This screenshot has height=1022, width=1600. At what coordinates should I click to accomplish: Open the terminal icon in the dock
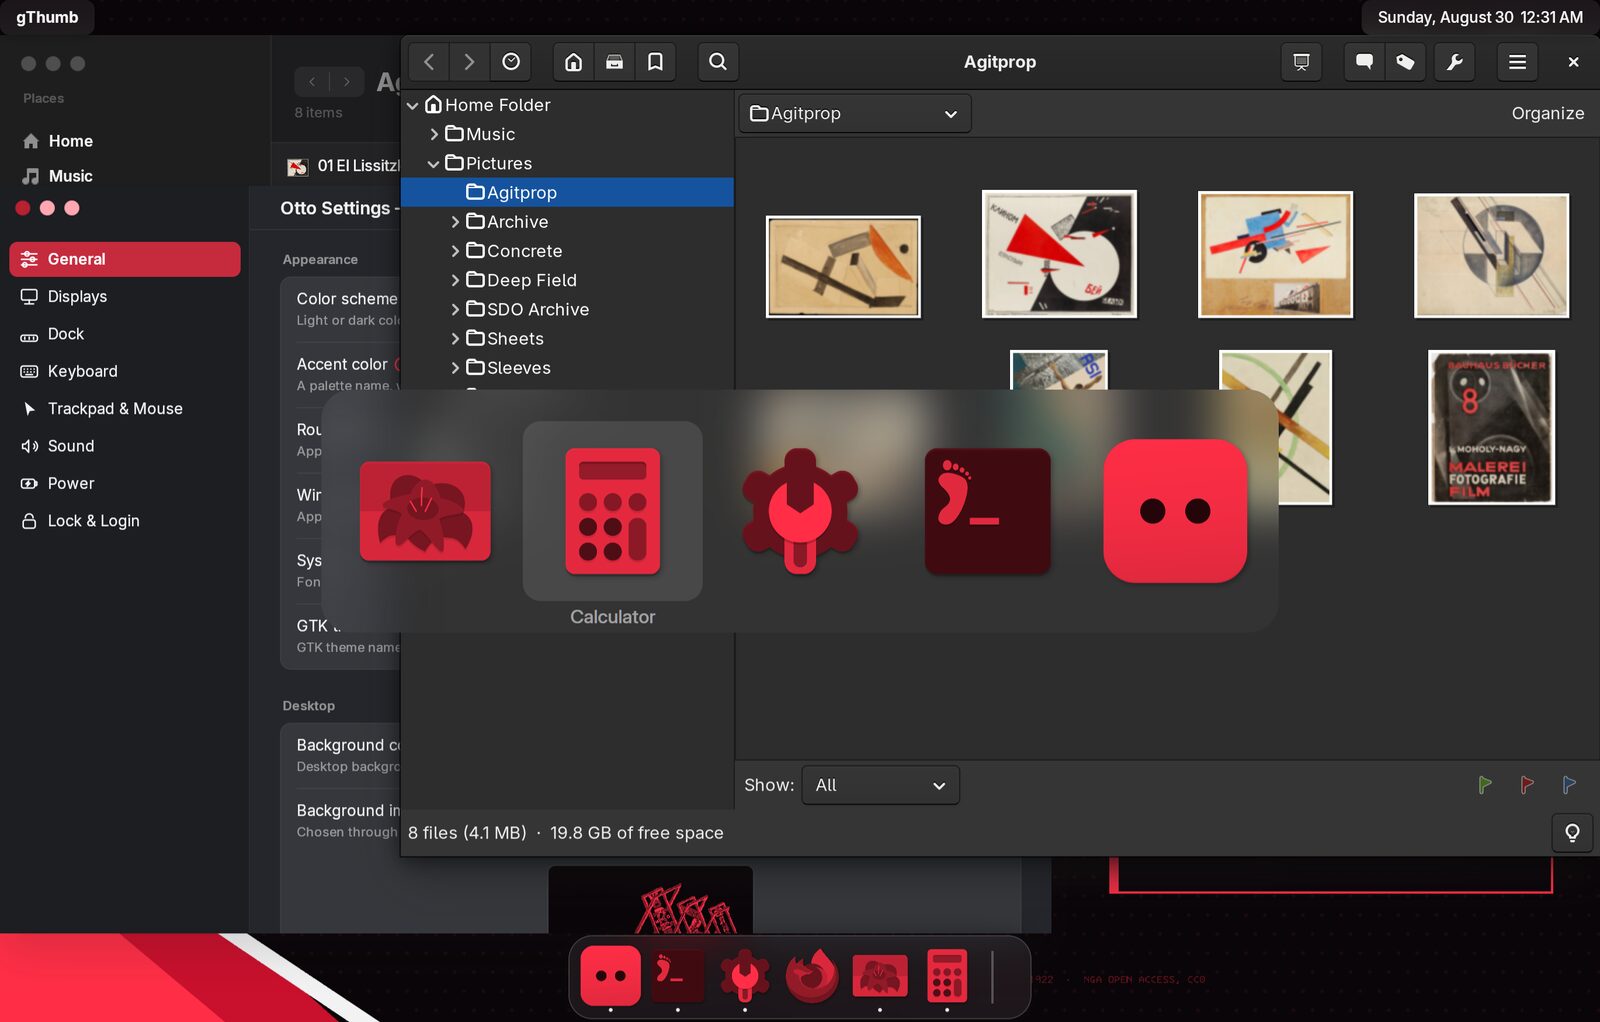point(678,976)
